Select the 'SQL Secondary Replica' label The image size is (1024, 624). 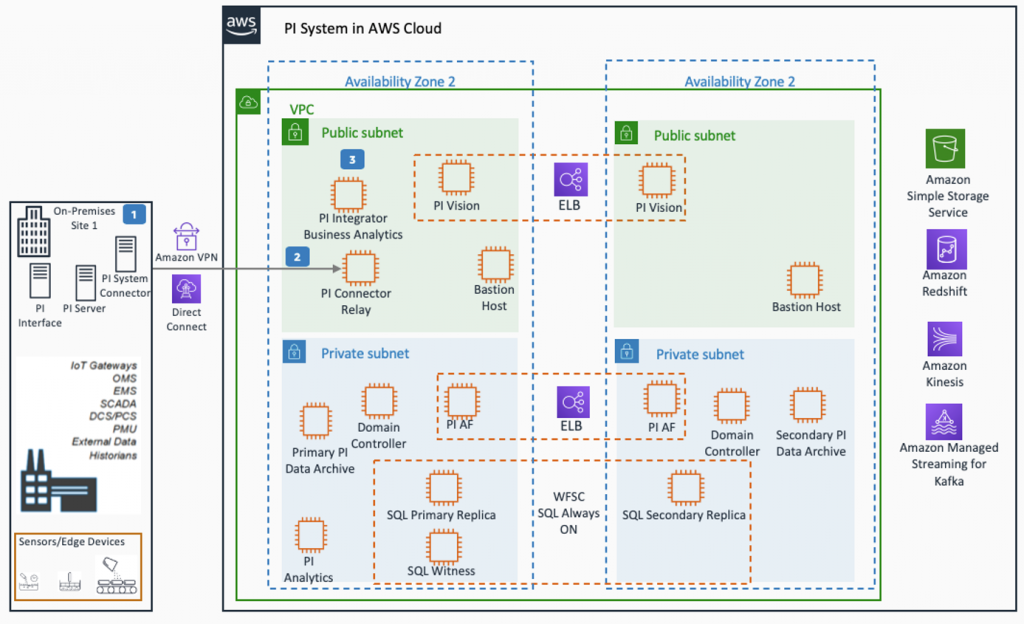pos(684,515)
